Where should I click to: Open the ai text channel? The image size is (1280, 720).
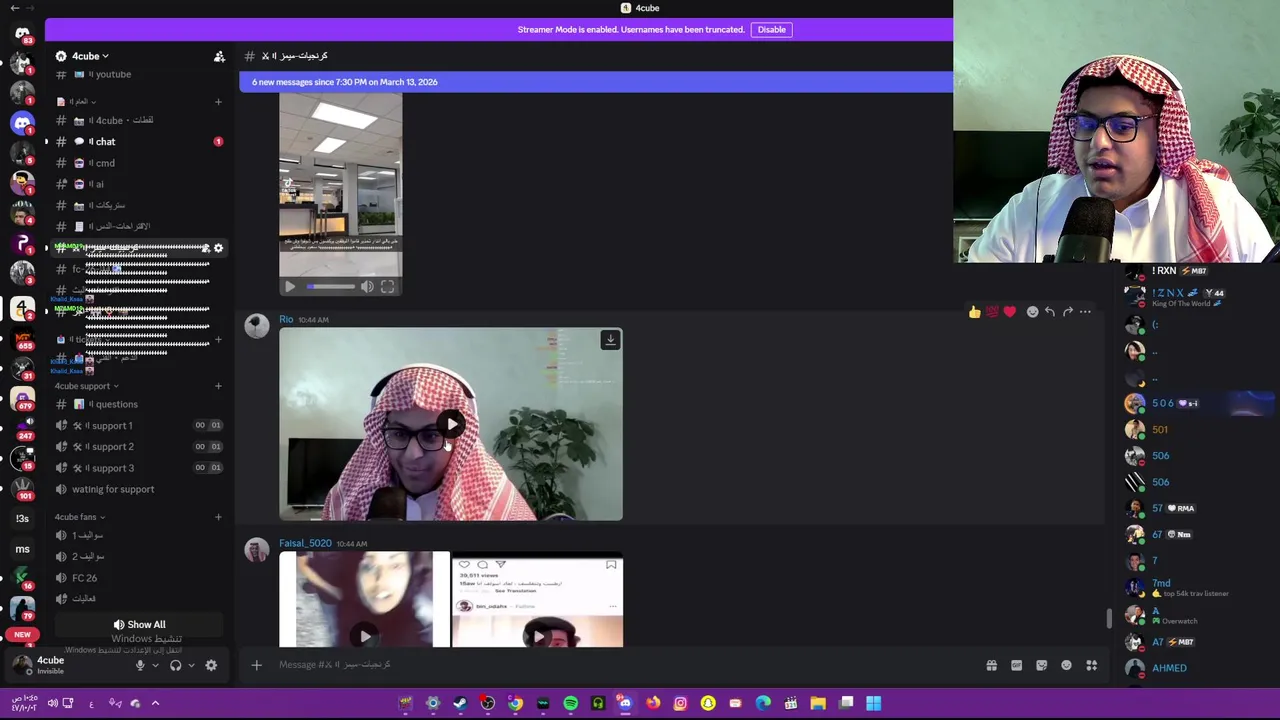click(140, 184)
